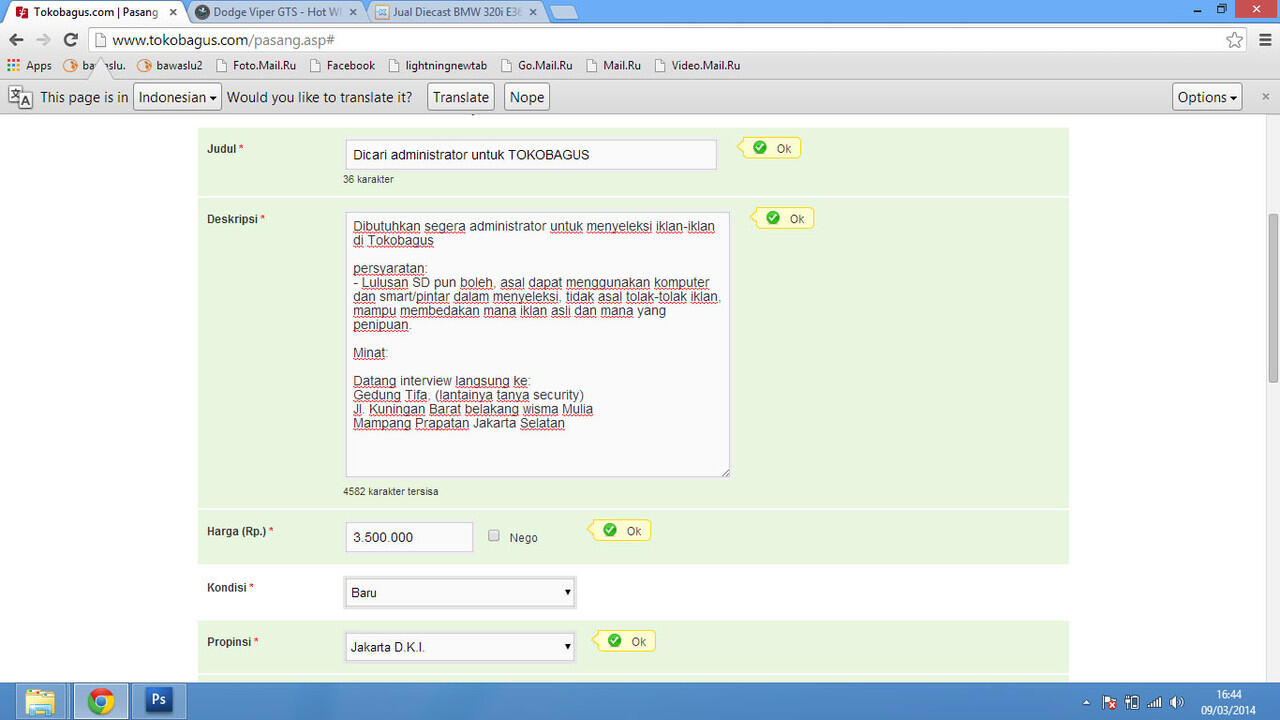Click the volume speaker tray icon
The image size is (1280, 720).
[1177, 702]
